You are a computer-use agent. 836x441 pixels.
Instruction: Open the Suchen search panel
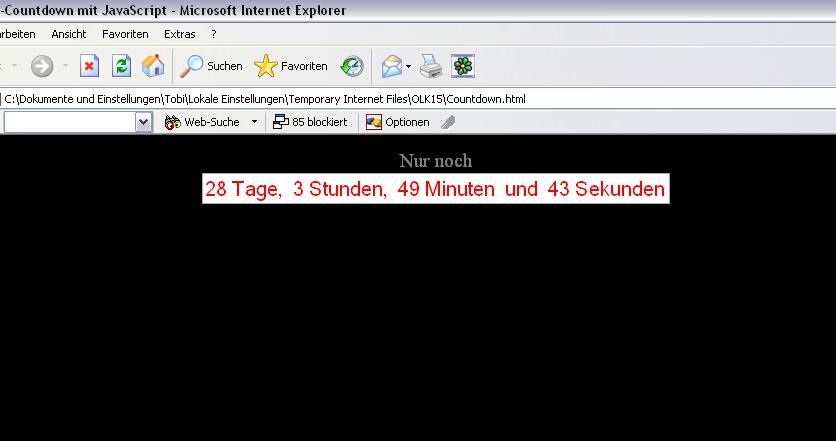tap(211, 66)
